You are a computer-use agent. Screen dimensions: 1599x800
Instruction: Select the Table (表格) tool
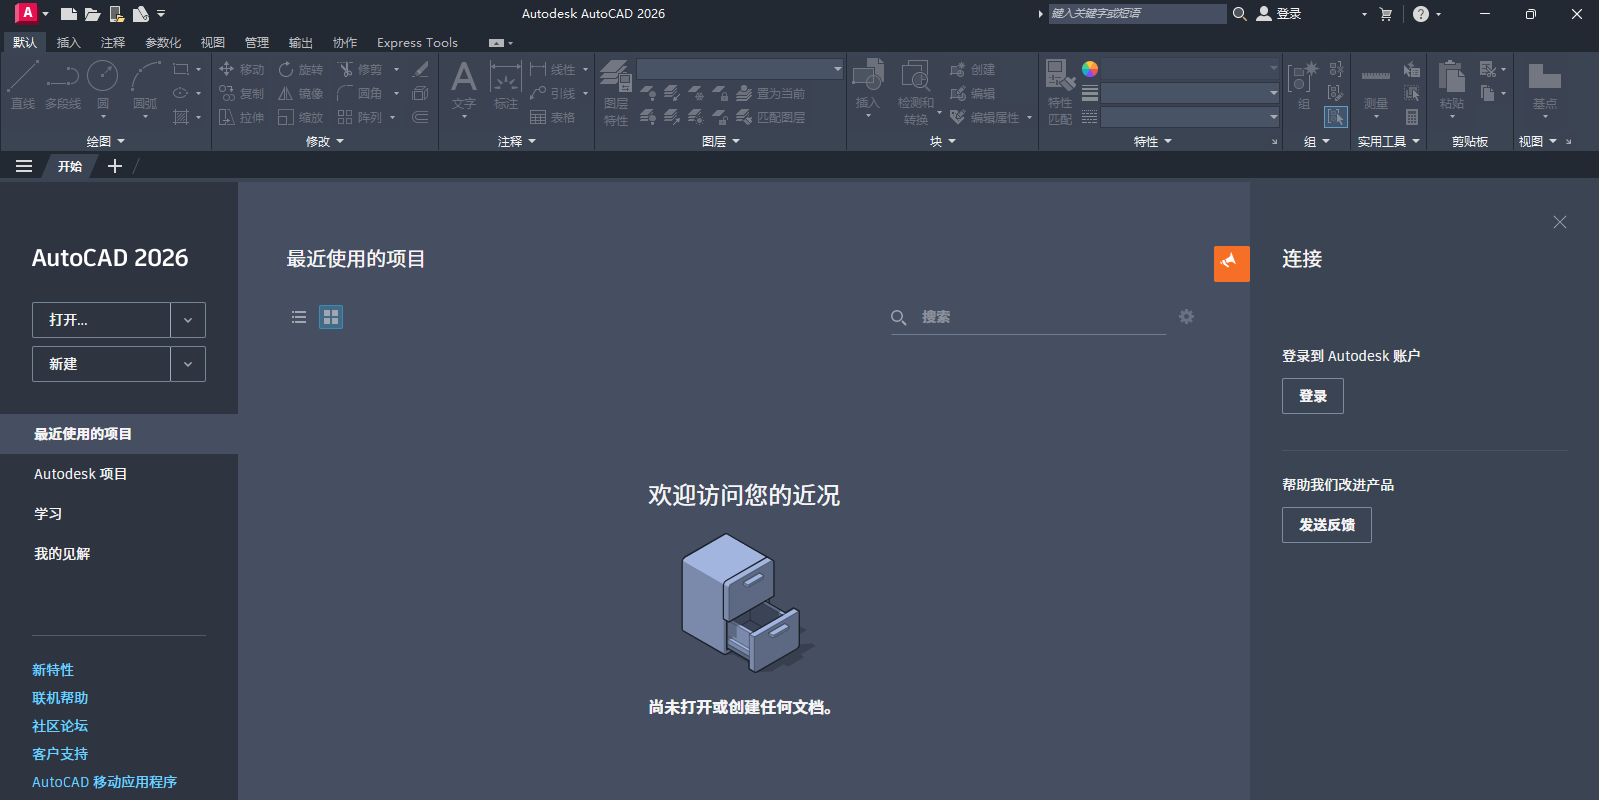pyautogui.click(x=552, y=117)
